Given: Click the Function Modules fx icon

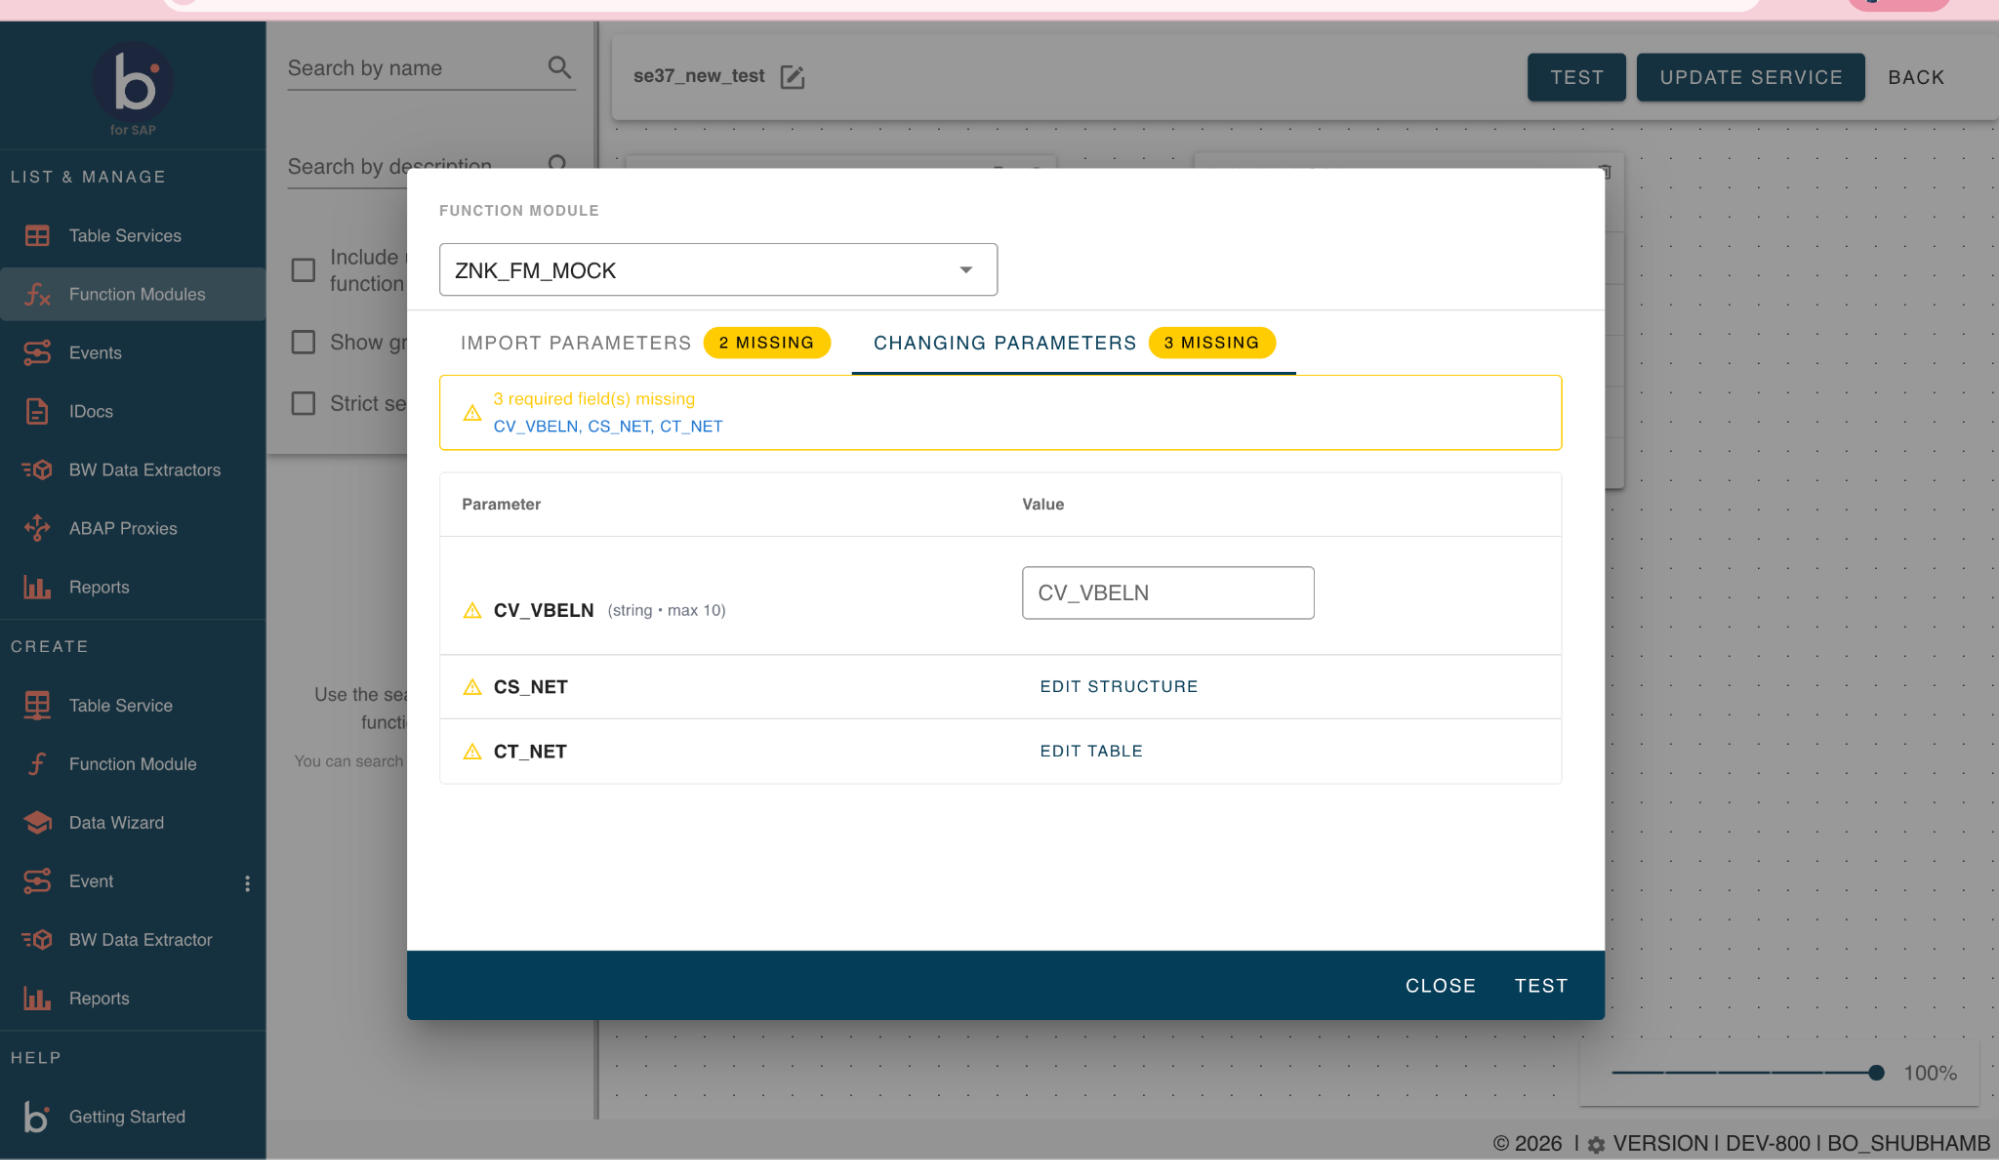Looking at the screenshot, I should [x=37, y=294].
